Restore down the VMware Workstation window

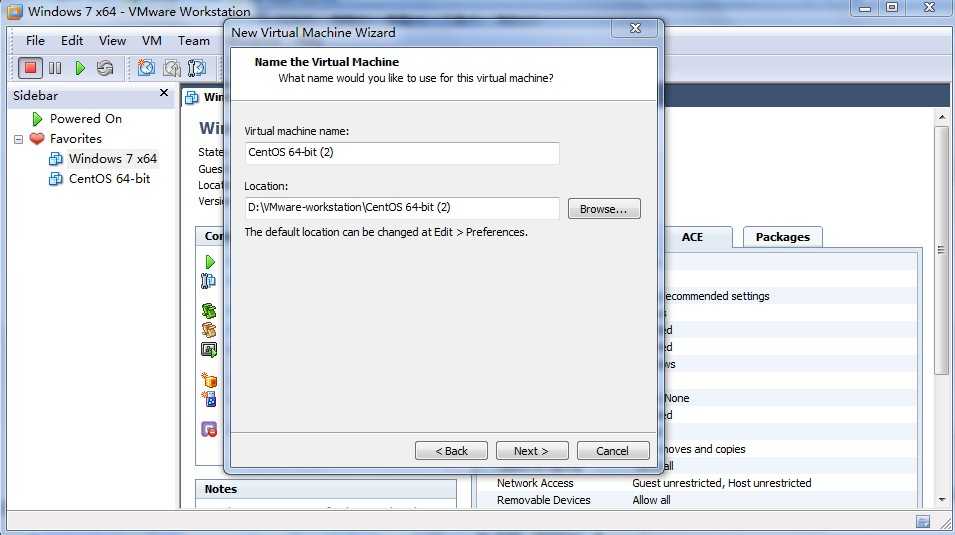pyautogui.click(x=892, y=8)
